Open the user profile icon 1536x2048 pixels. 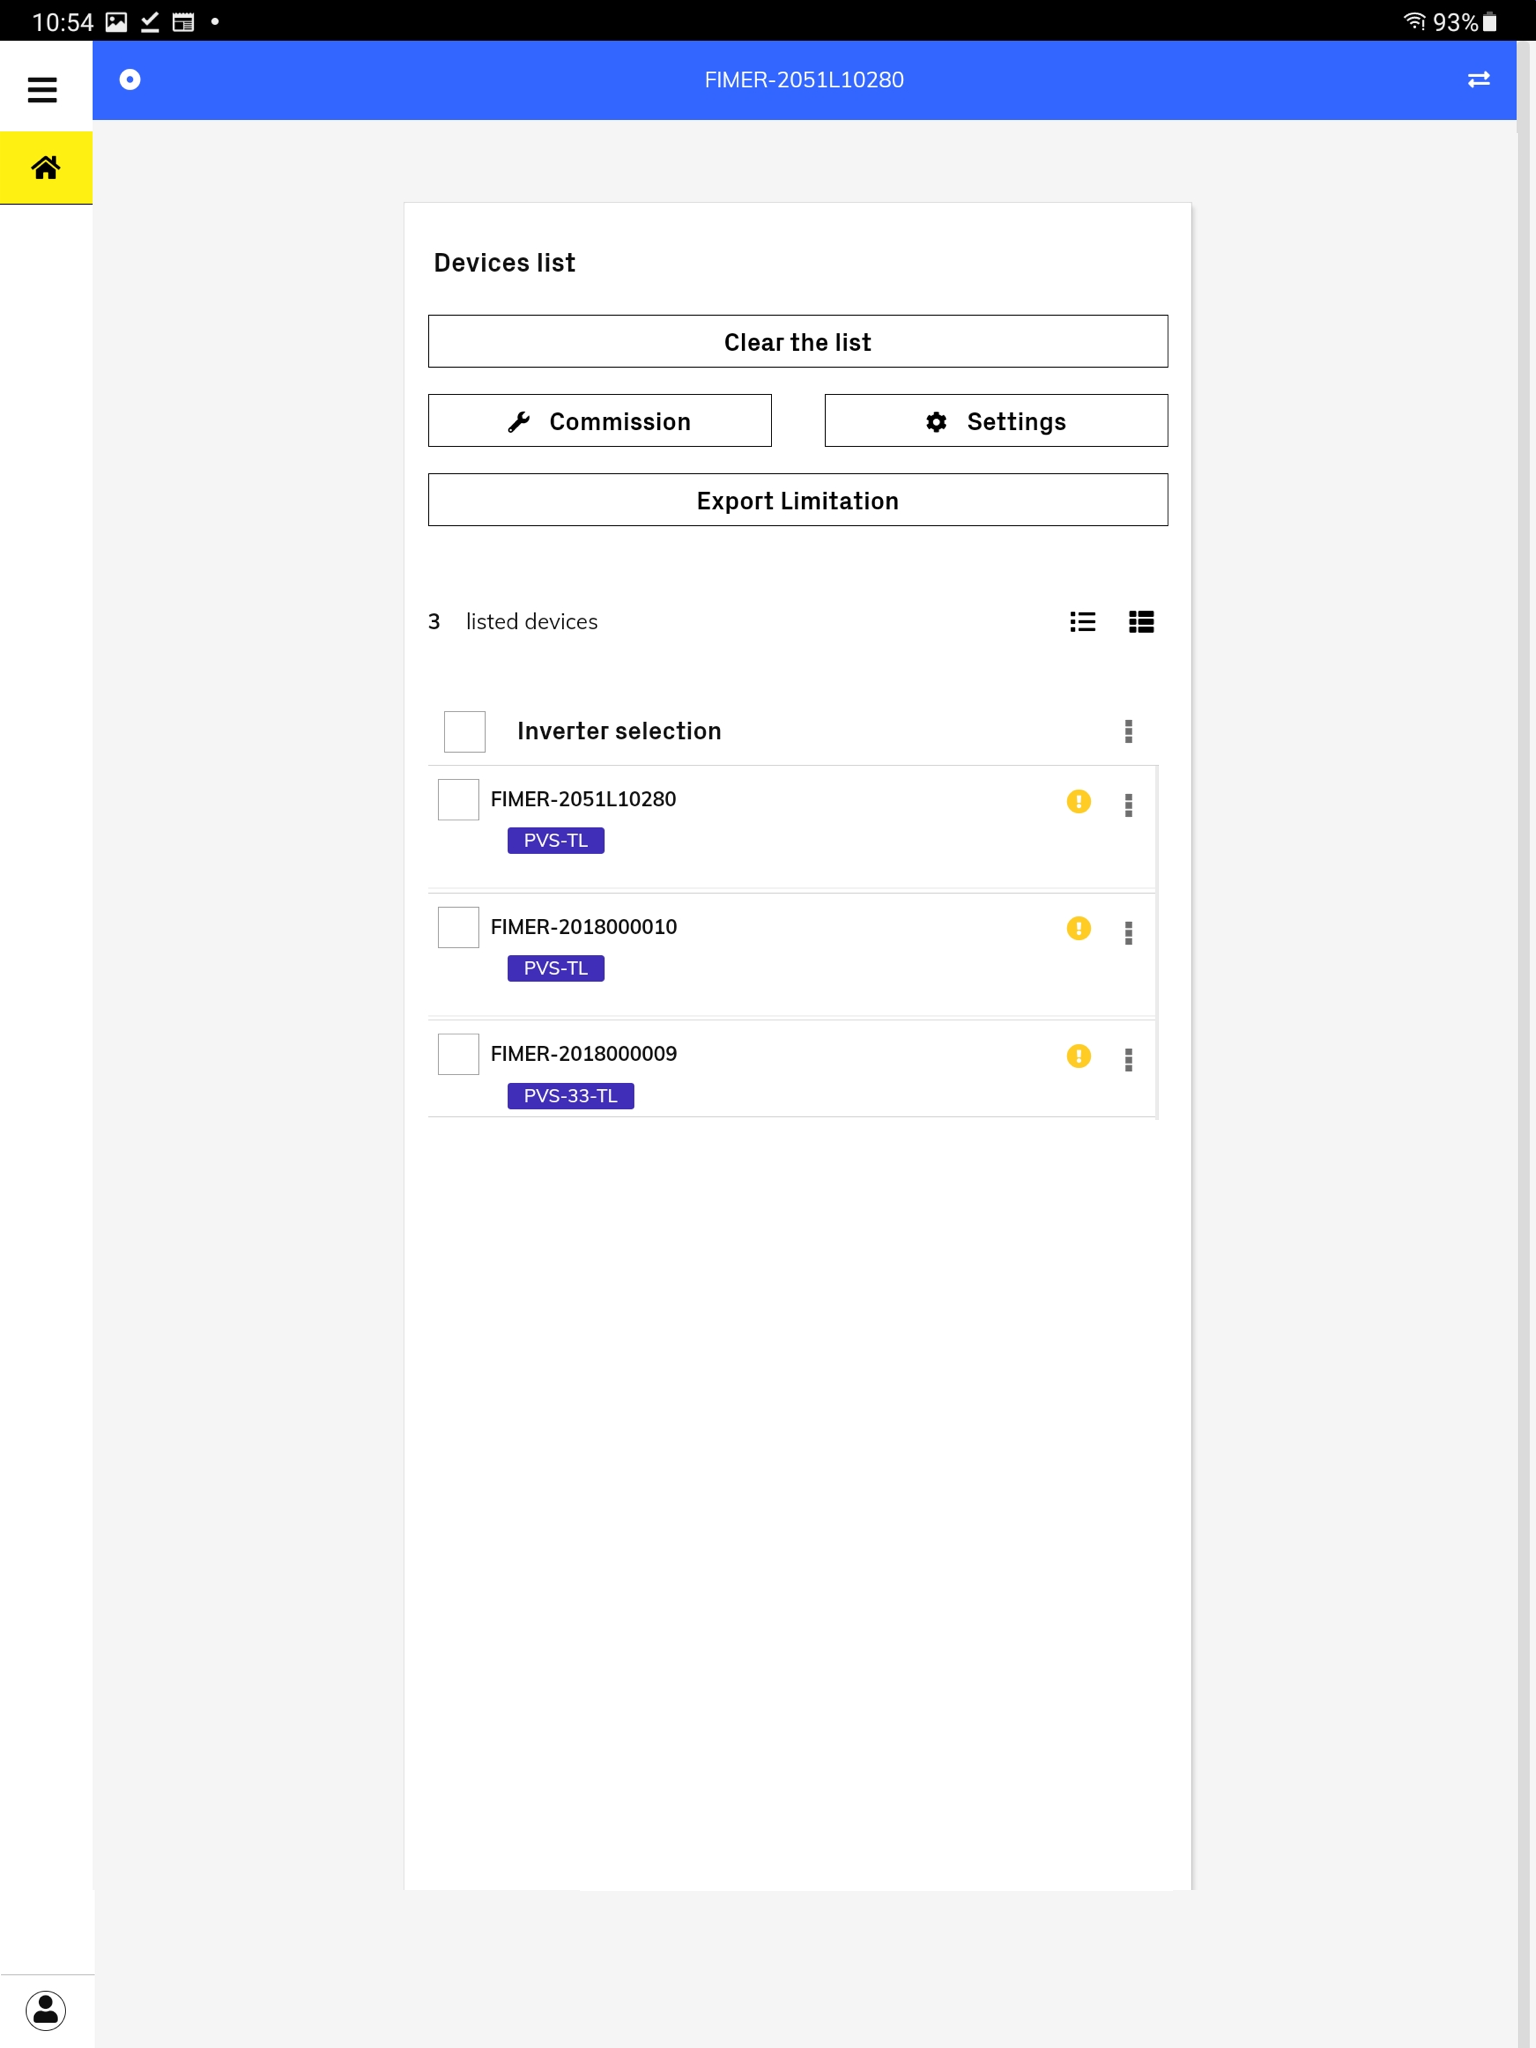46,2010
